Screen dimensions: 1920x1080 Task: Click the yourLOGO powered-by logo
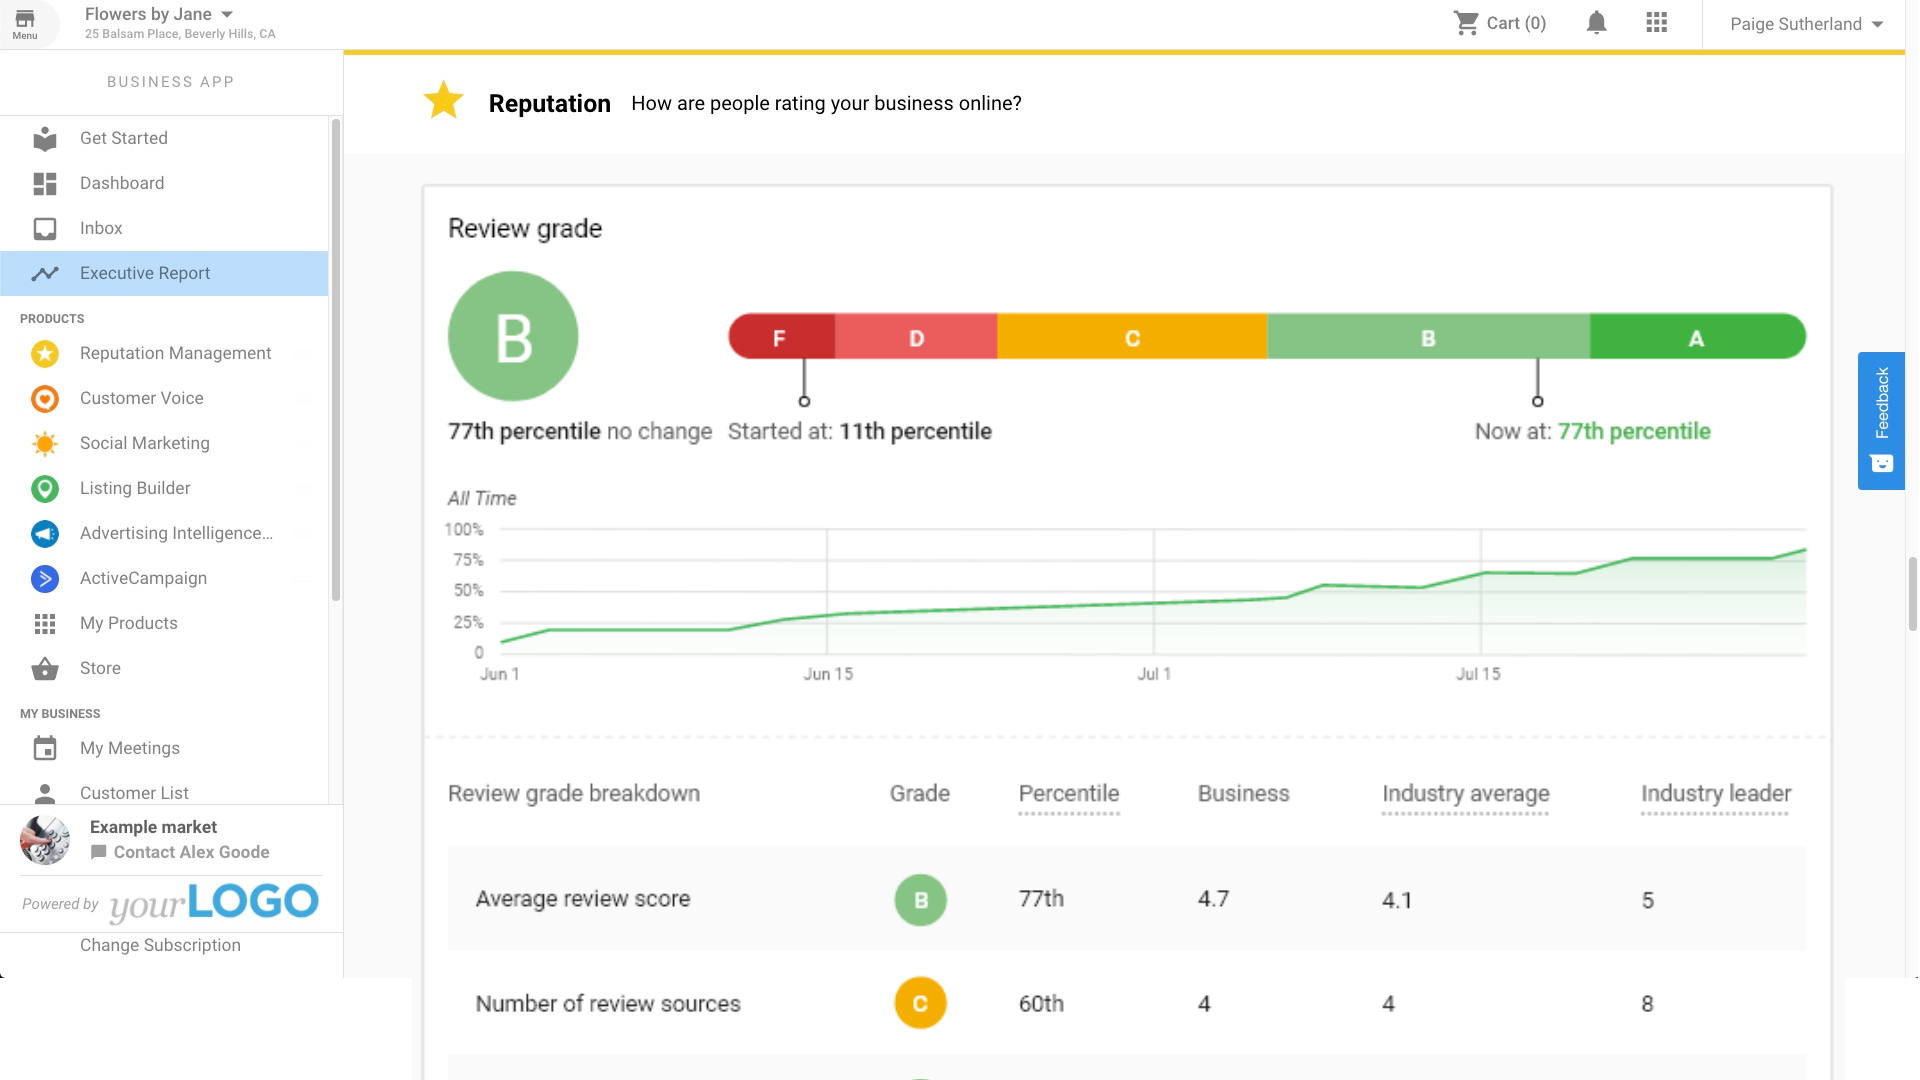point(214,903)
